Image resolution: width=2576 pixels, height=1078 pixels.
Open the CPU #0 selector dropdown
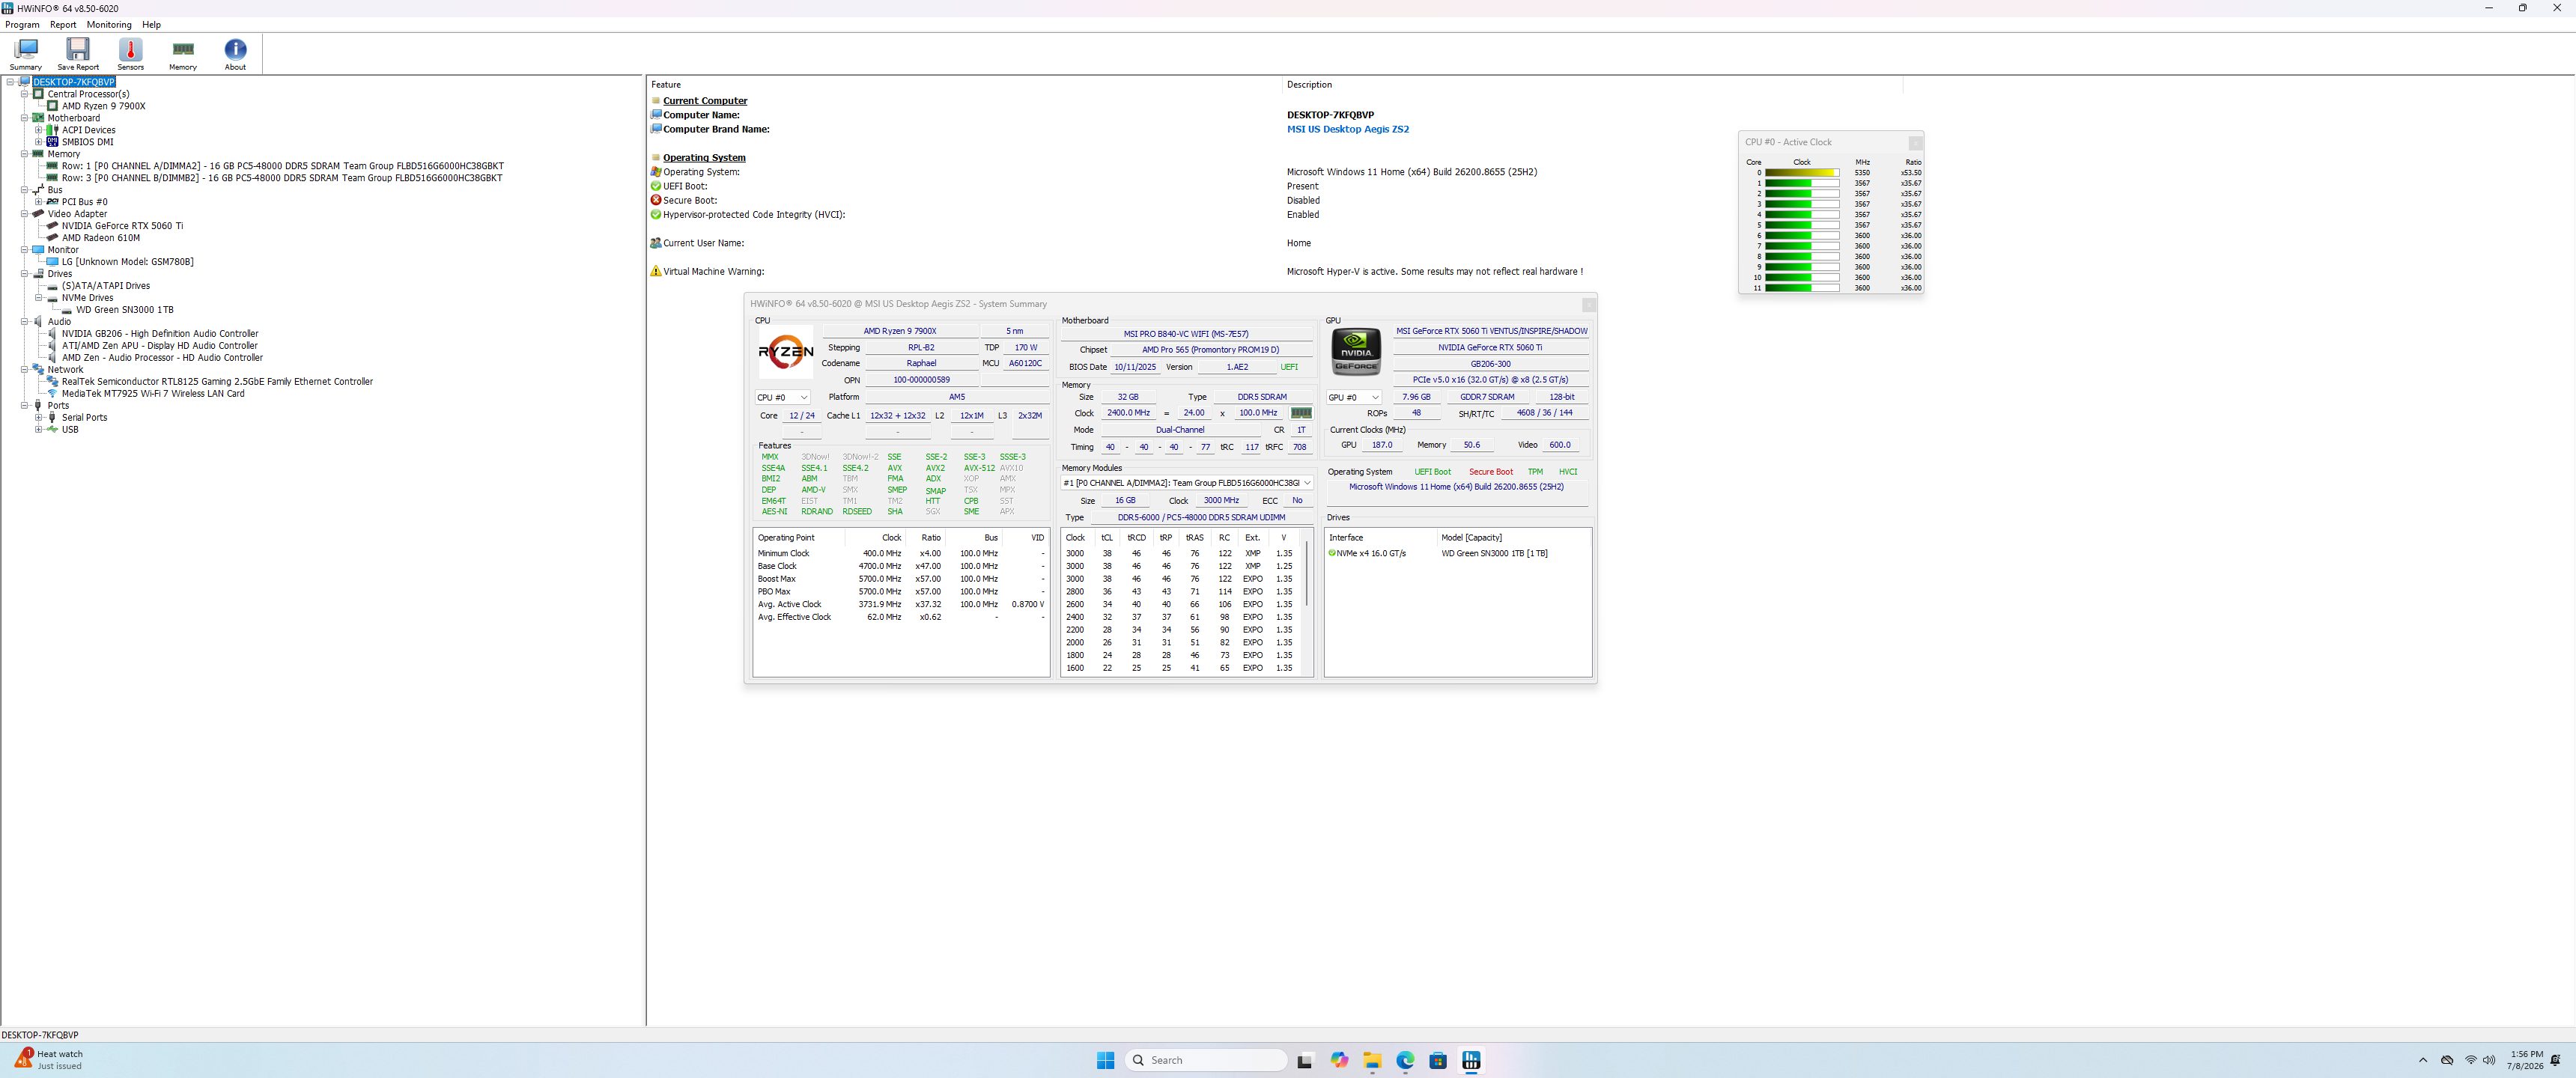click(782, 398)
